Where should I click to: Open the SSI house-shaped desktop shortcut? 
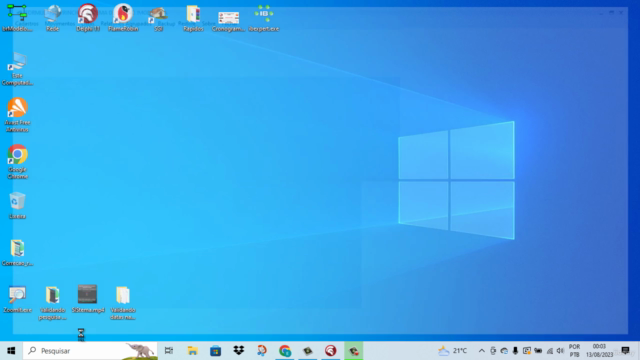coord(158,18)
